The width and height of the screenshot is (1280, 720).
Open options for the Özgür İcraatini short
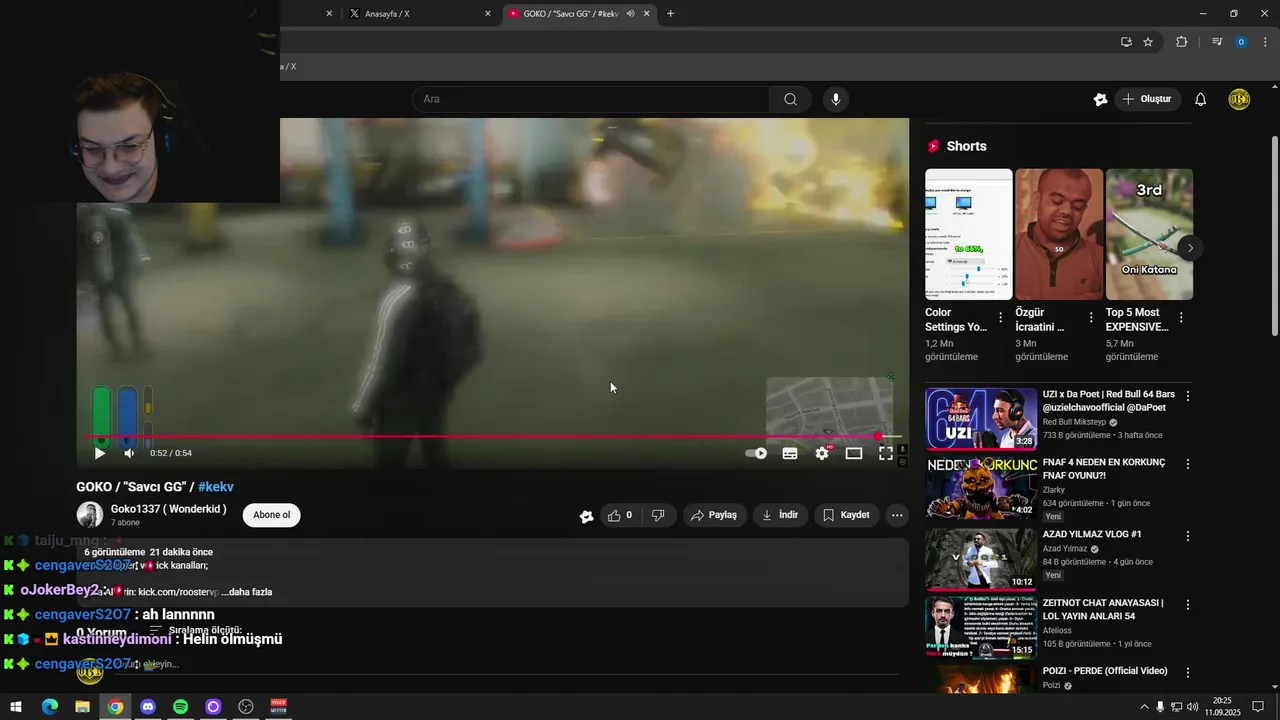1091,318
